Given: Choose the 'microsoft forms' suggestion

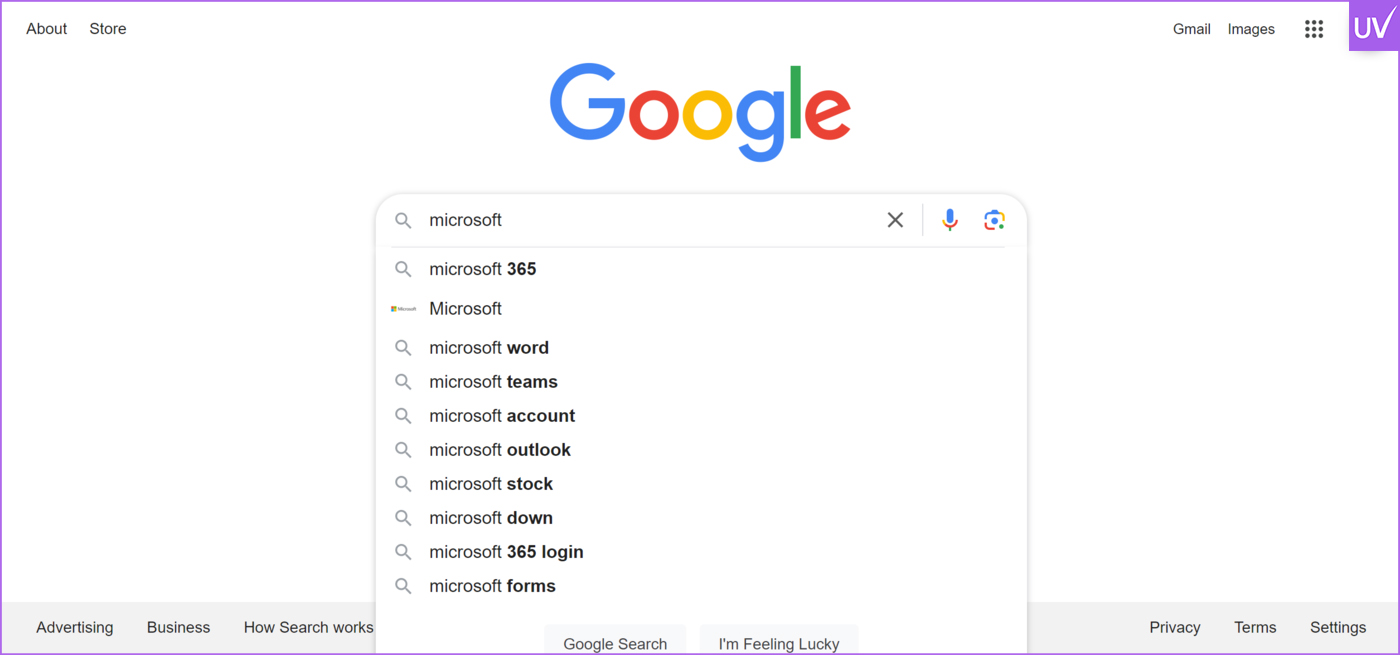Looking at the screenshot, I should pos(492,586).
